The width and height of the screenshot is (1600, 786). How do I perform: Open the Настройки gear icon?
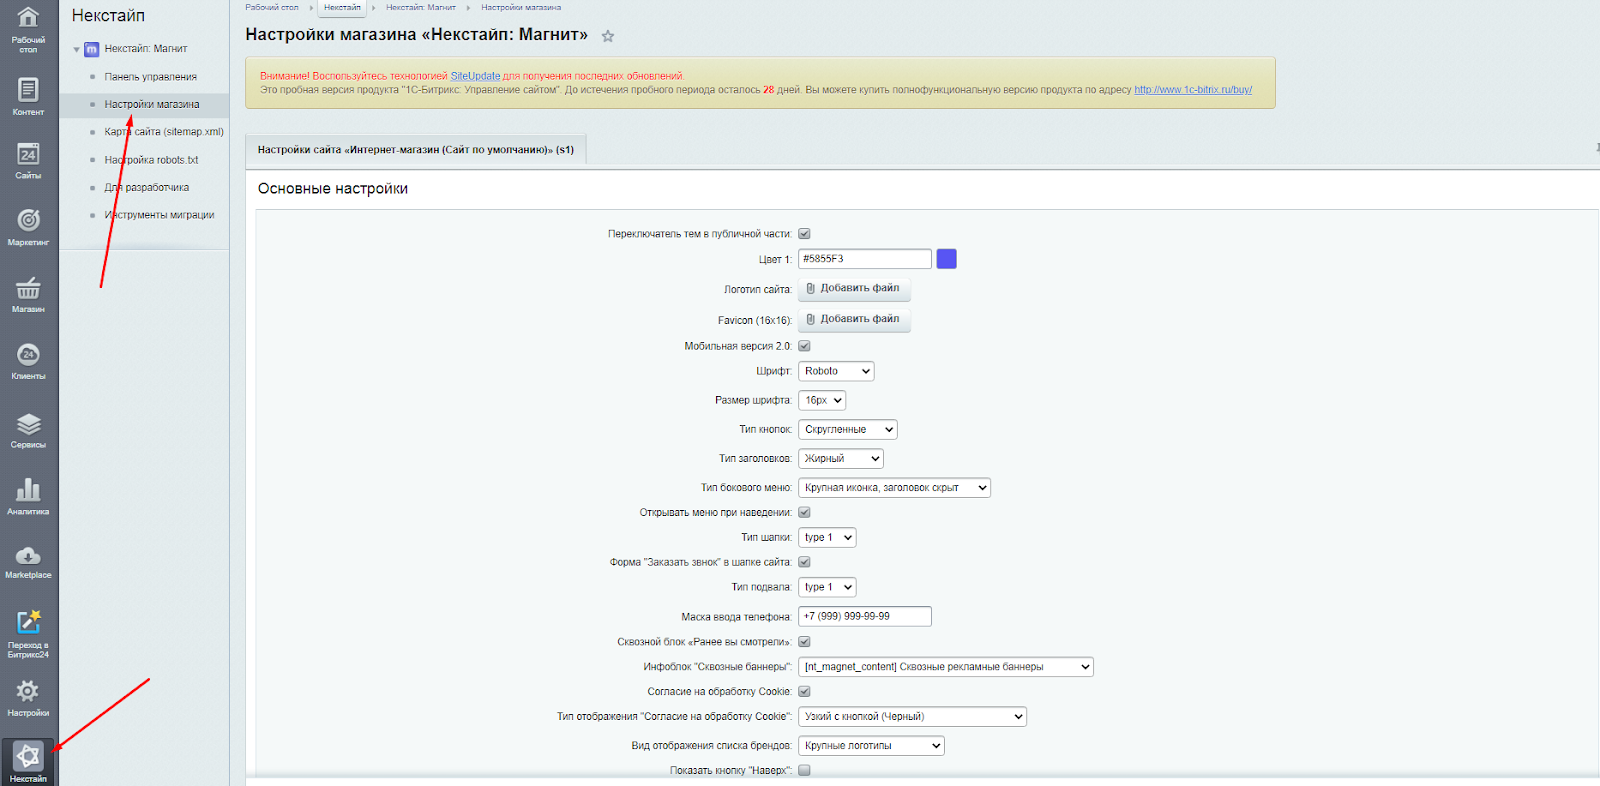coord(28,690)
